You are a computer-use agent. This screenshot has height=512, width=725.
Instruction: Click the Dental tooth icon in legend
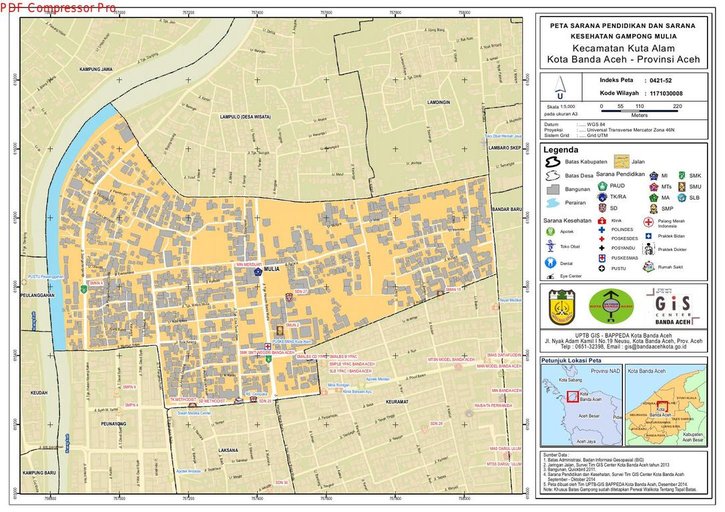click(551, 264)
